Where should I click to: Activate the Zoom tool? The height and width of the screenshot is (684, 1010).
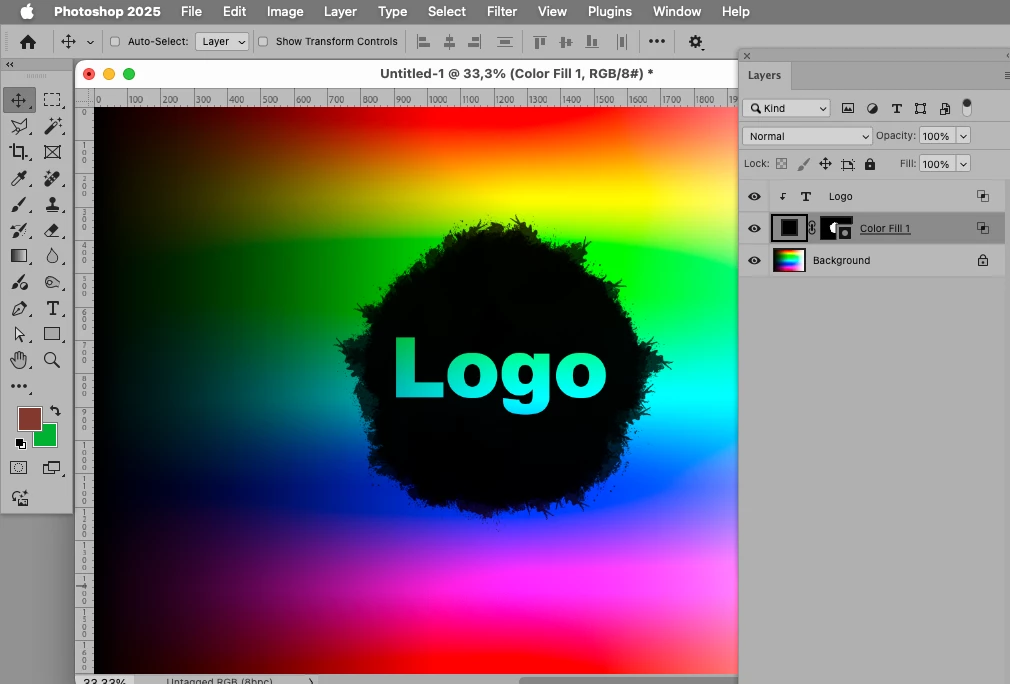pos(52,360)
